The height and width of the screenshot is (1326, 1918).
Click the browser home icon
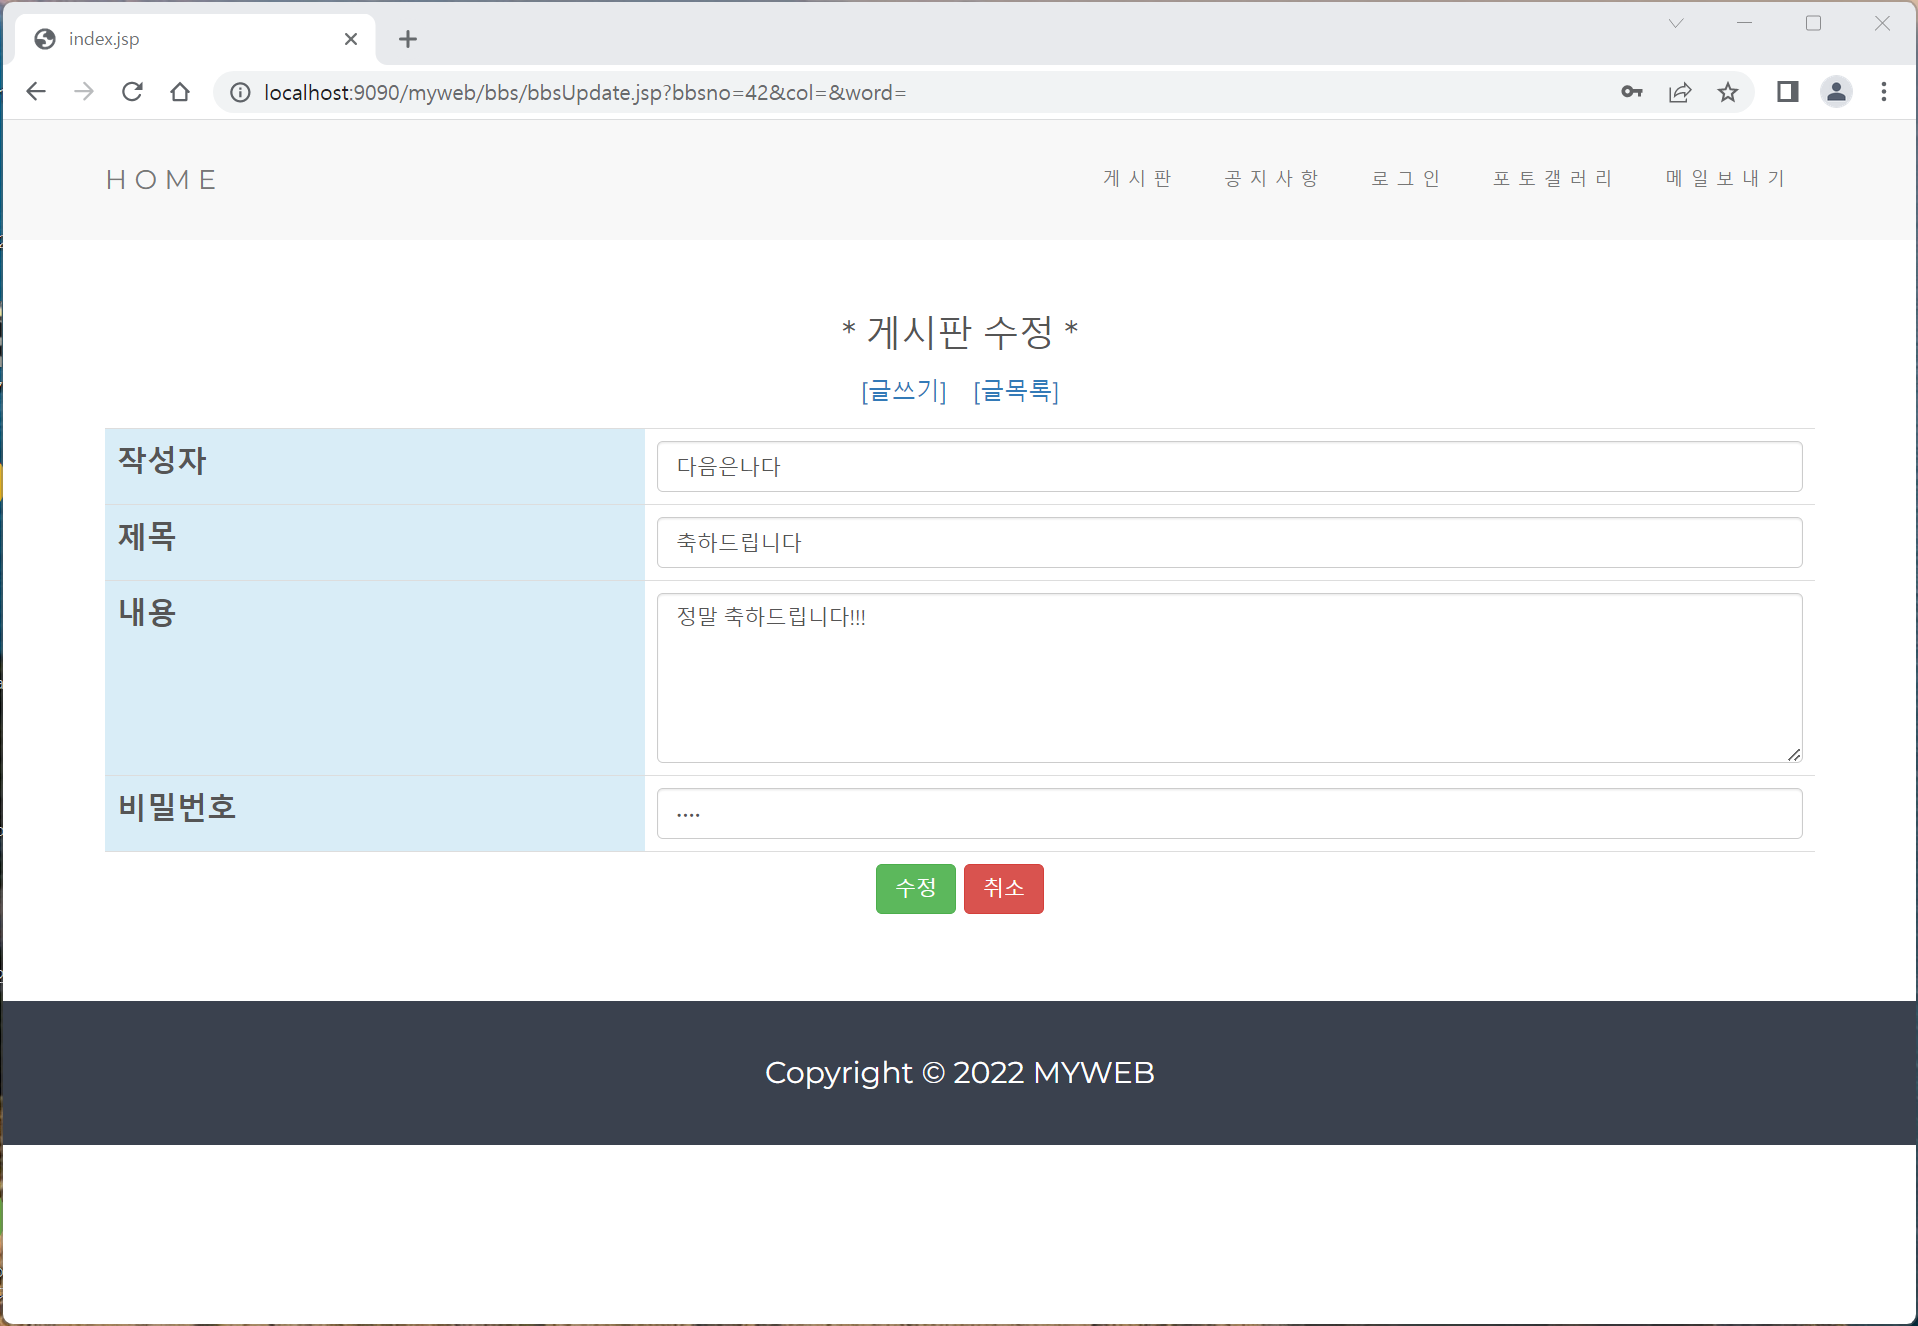(x=180, y=92)
